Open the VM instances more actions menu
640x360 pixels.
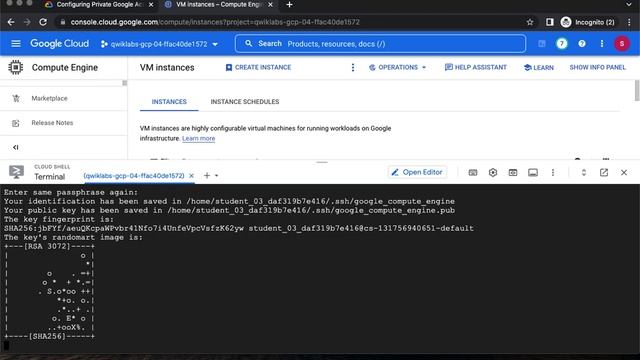click(x=353, y=67)
